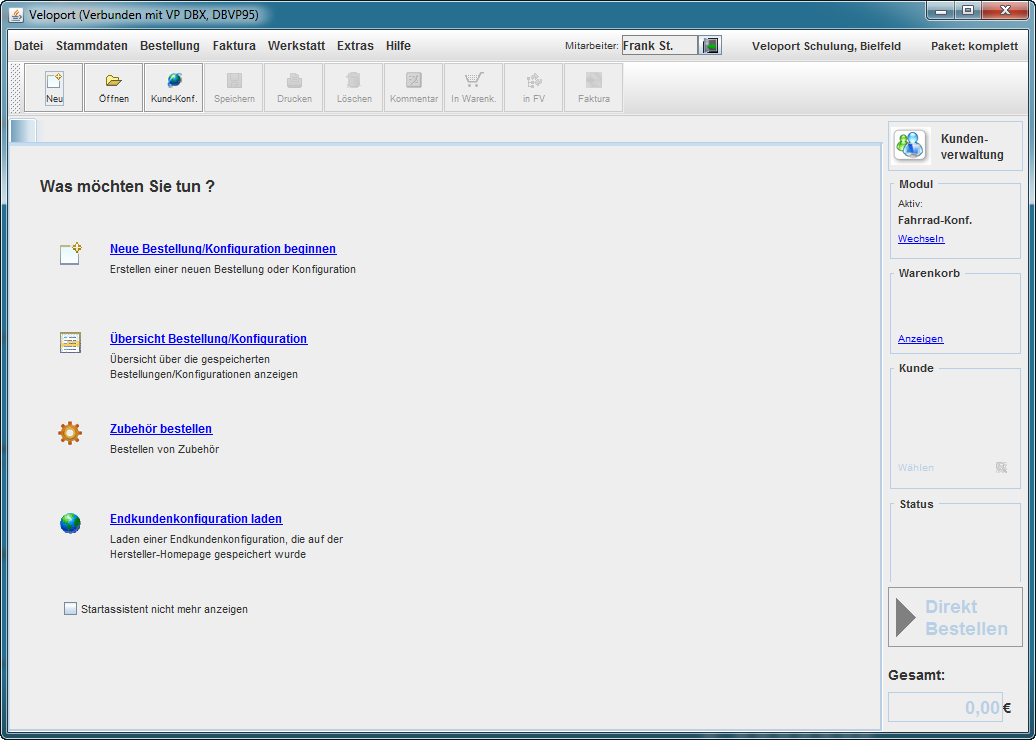Click the Kundenverwaltung users icon
This screenshot has width=1036, height=740.
click(911, 146)
